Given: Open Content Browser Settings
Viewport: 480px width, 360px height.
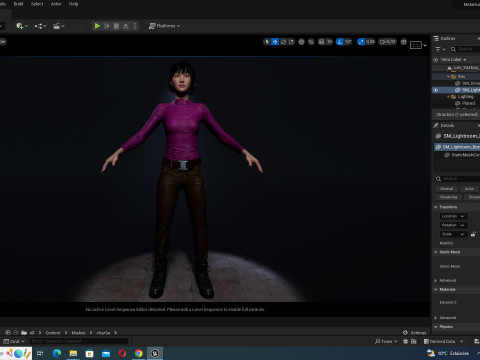Looking at the screenshot, I should click(414, 333).
